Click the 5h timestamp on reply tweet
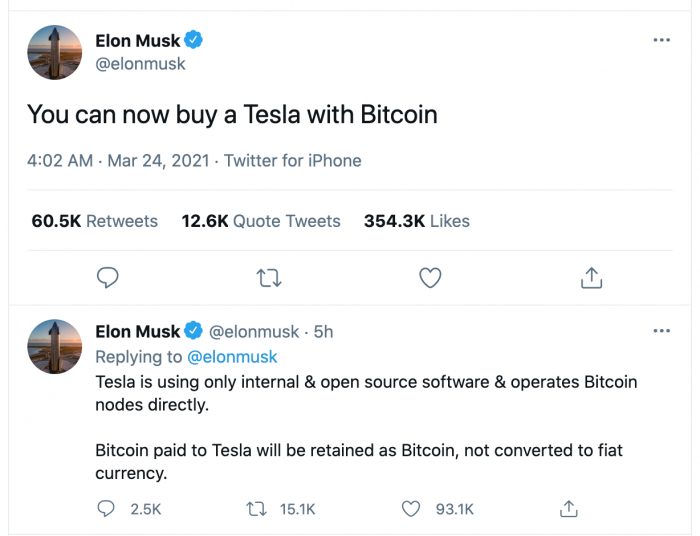The image size is (700, 536). pos(323,332)
